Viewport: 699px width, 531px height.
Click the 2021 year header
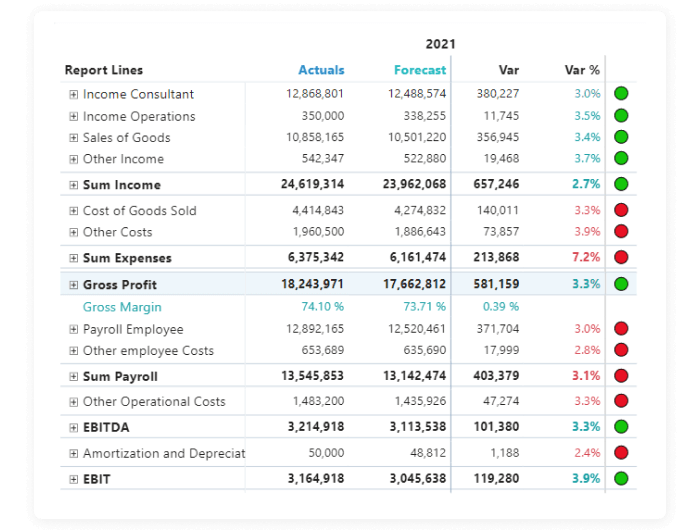pos(440,44)
